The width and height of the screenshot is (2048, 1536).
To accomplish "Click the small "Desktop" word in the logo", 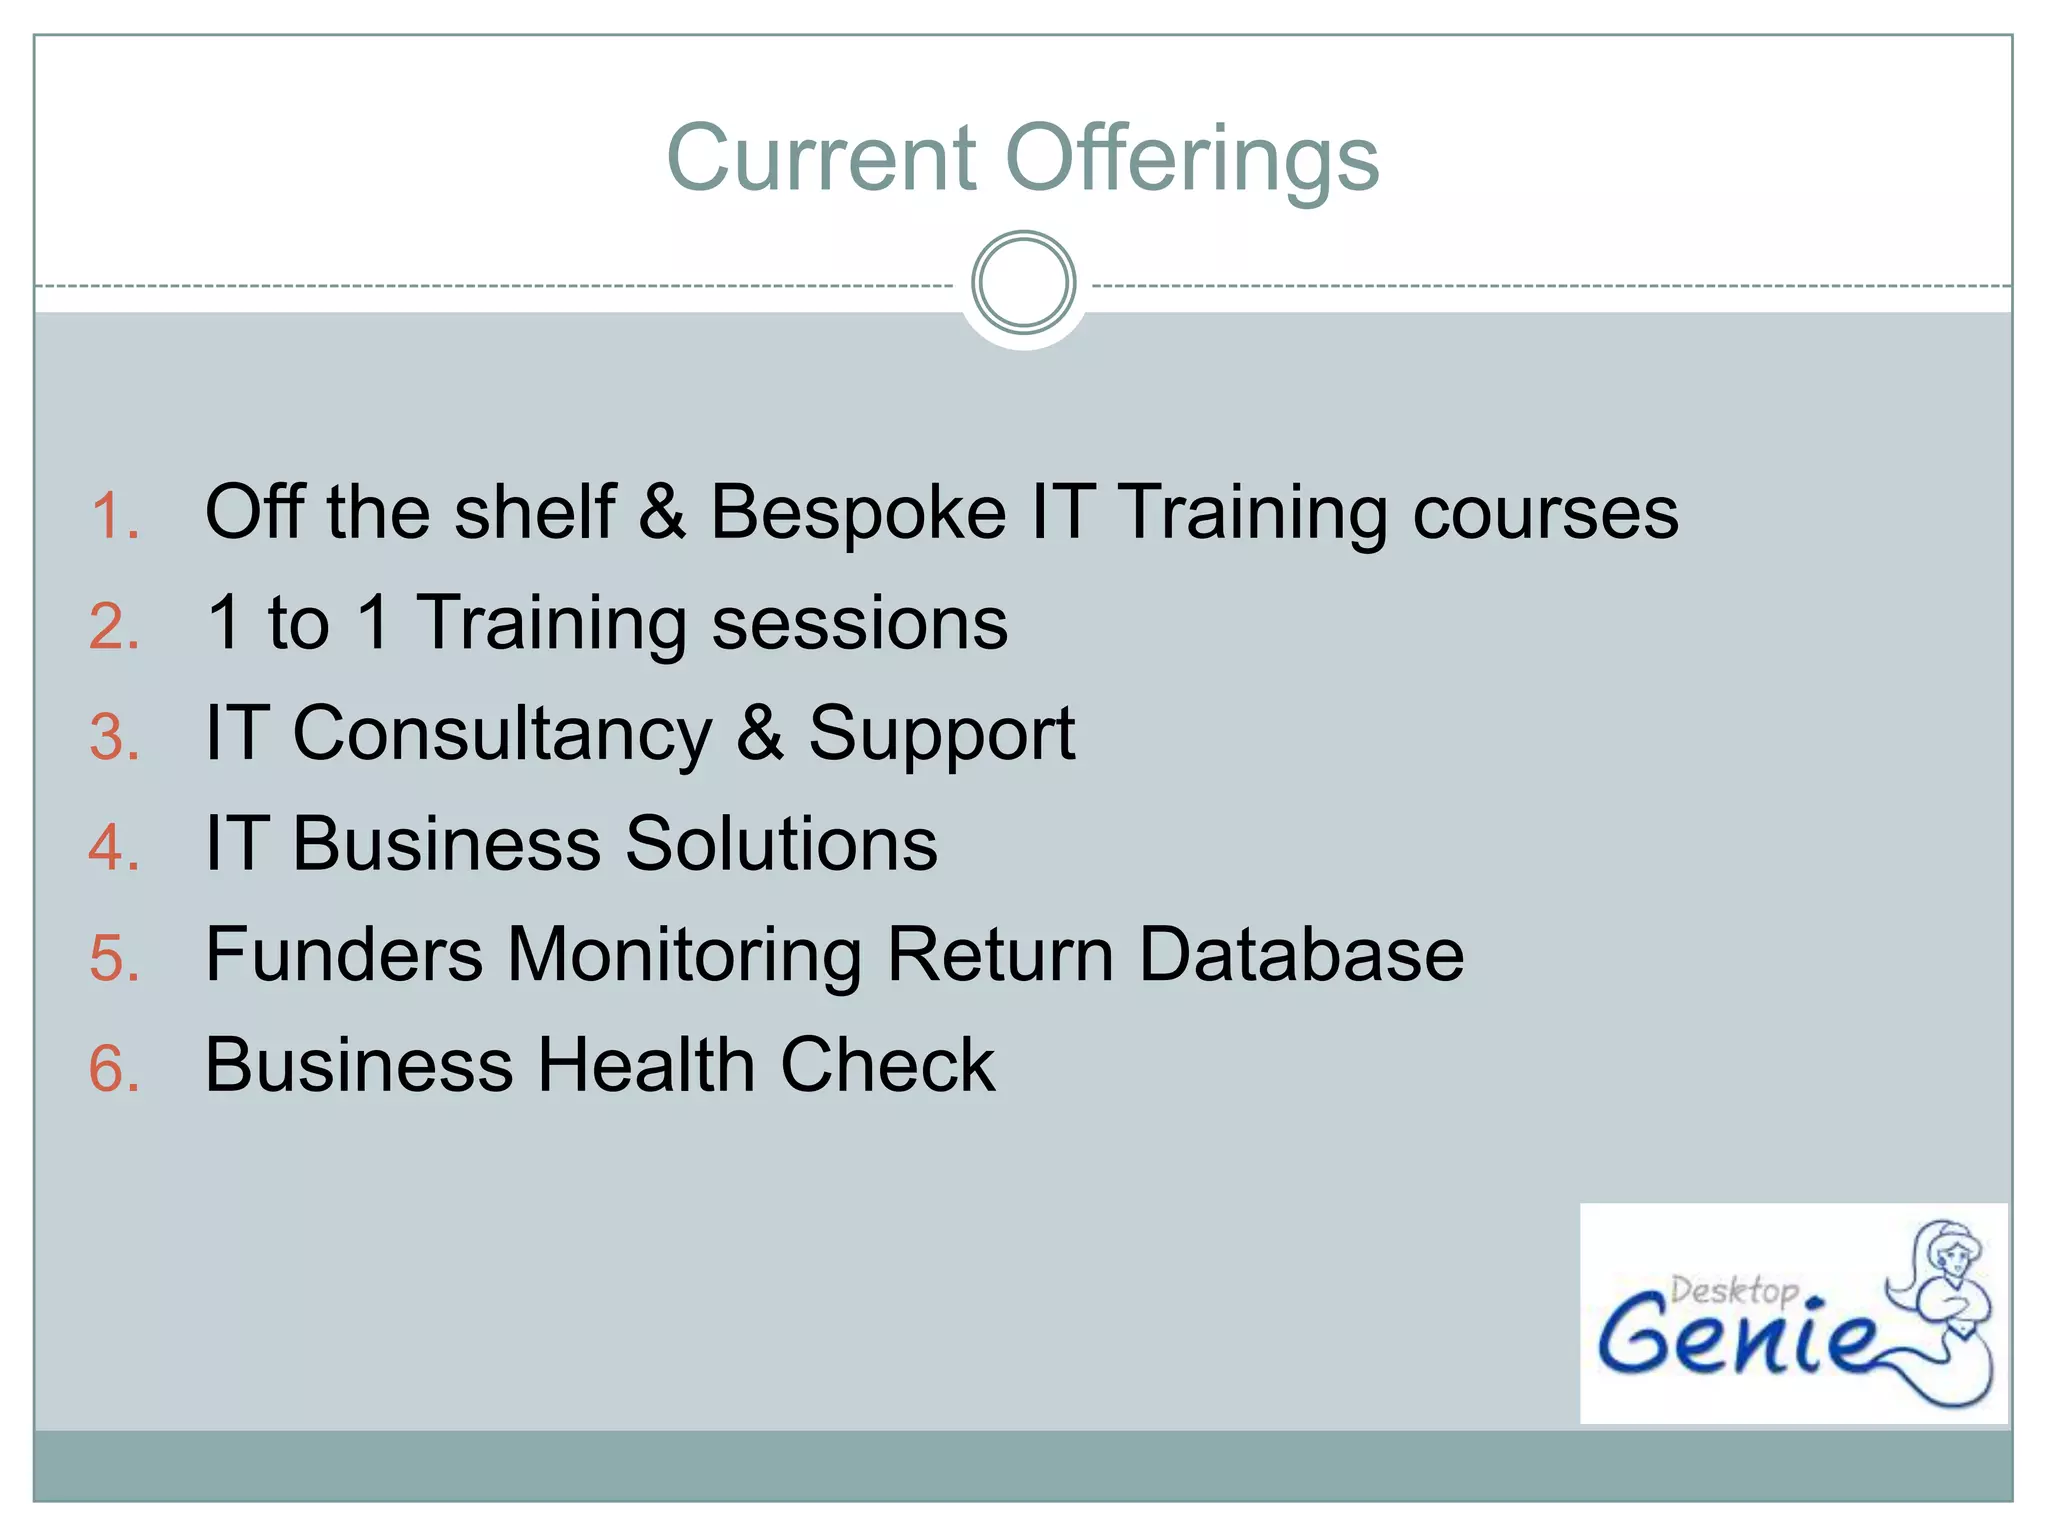I will [1733, 1290].
